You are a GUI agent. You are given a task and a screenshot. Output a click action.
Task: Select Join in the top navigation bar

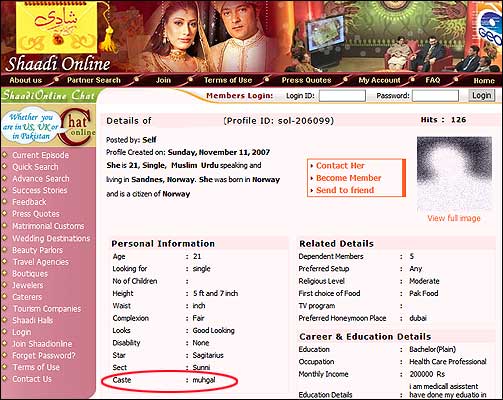click(163, 80)
